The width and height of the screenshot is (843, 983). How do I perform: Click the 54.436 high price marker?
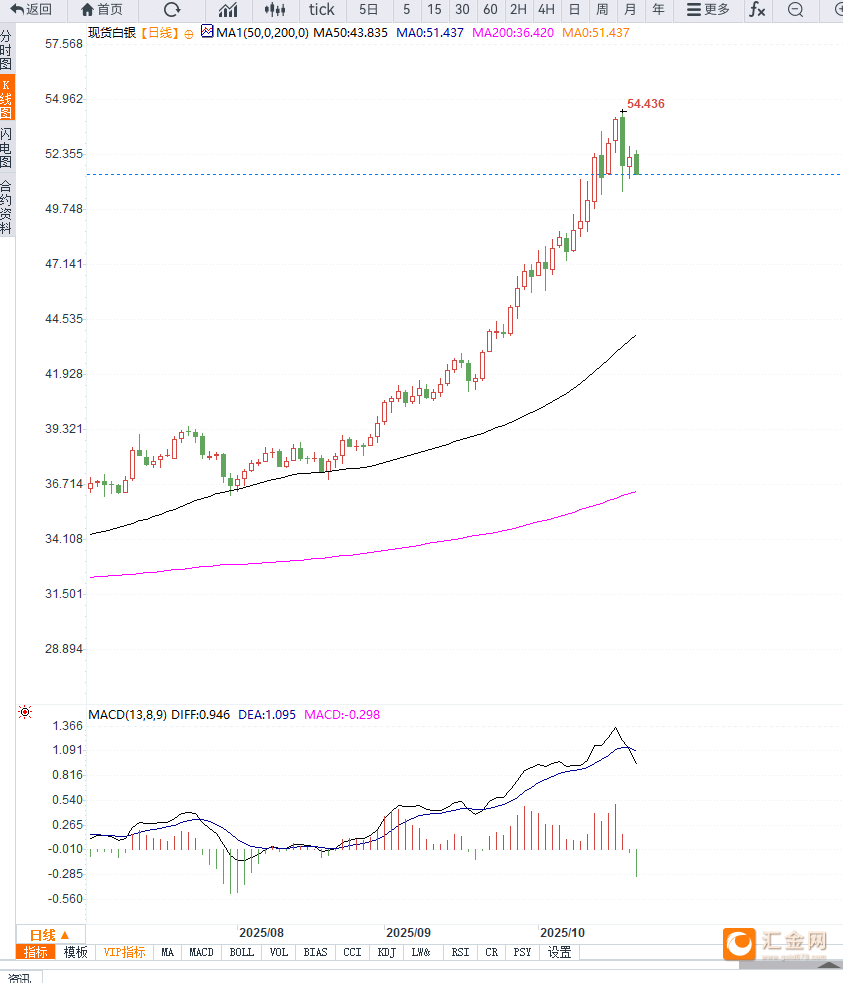pyautogui.click(x=645, y=104)
